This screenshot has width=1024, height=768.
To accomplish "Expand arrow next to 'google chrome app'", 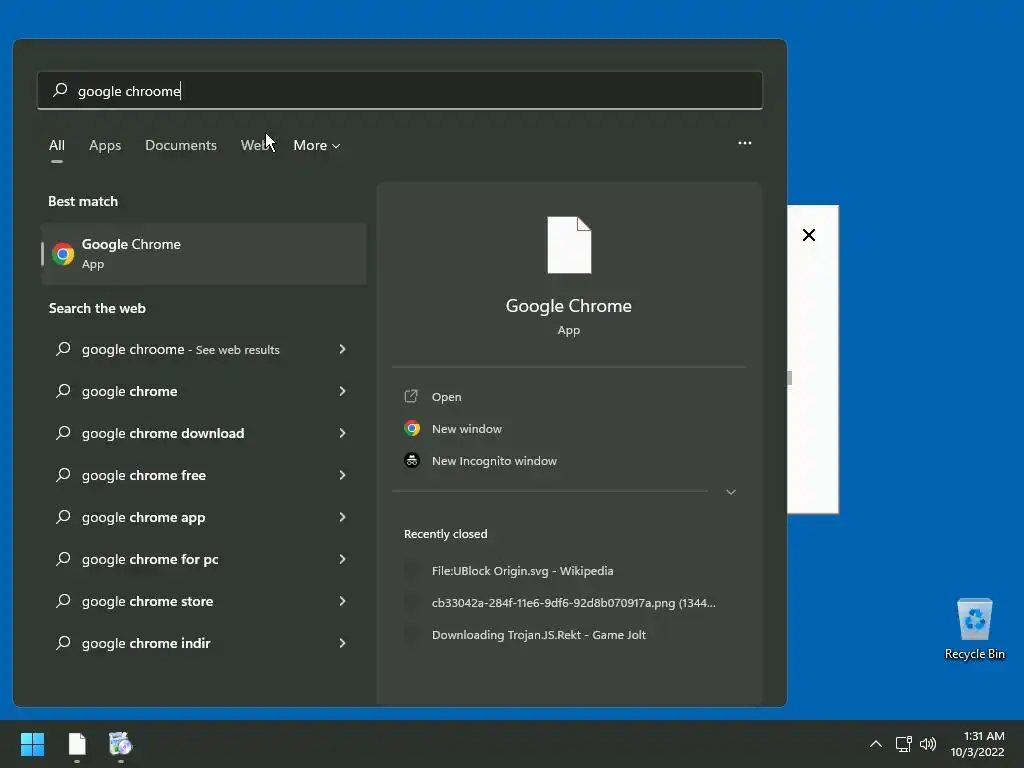I will click(x=342, y=517).
